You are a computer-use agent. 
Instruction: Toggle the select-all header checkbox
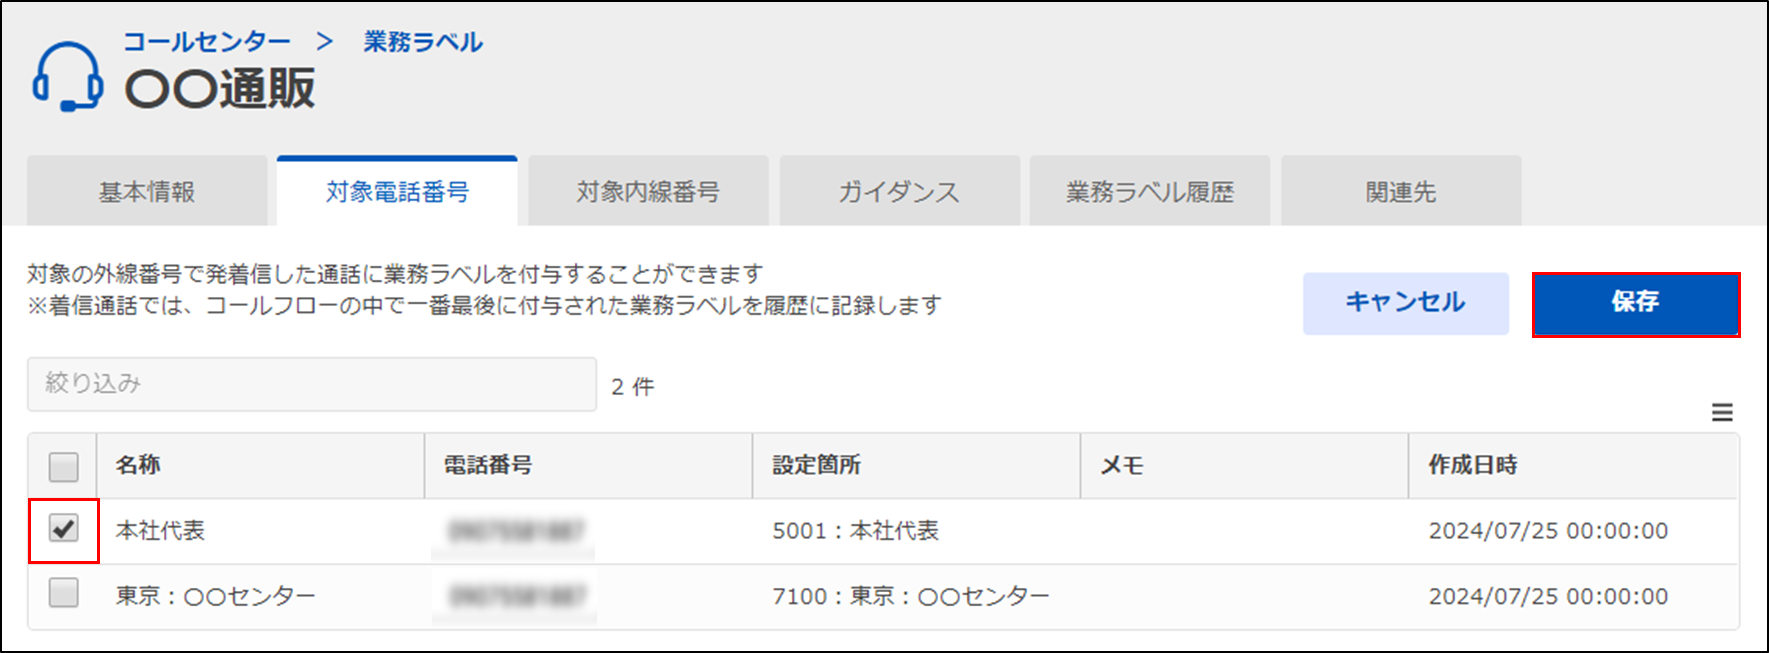[x=63, y=466]
